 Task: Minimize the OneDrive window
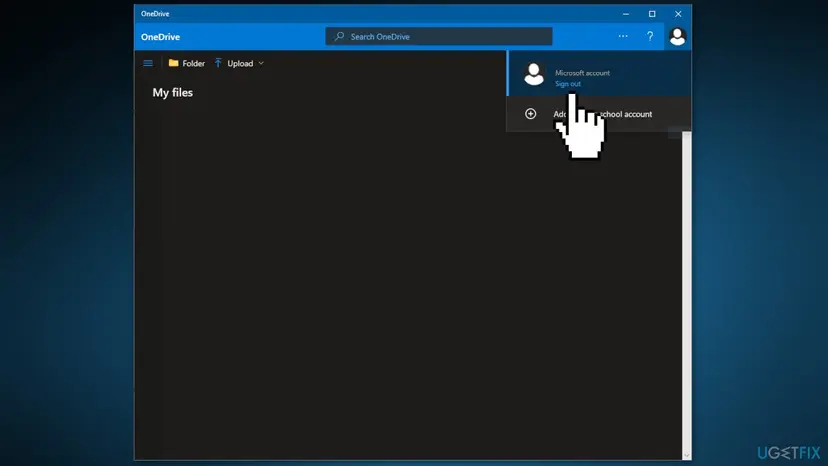coord(626,14)
